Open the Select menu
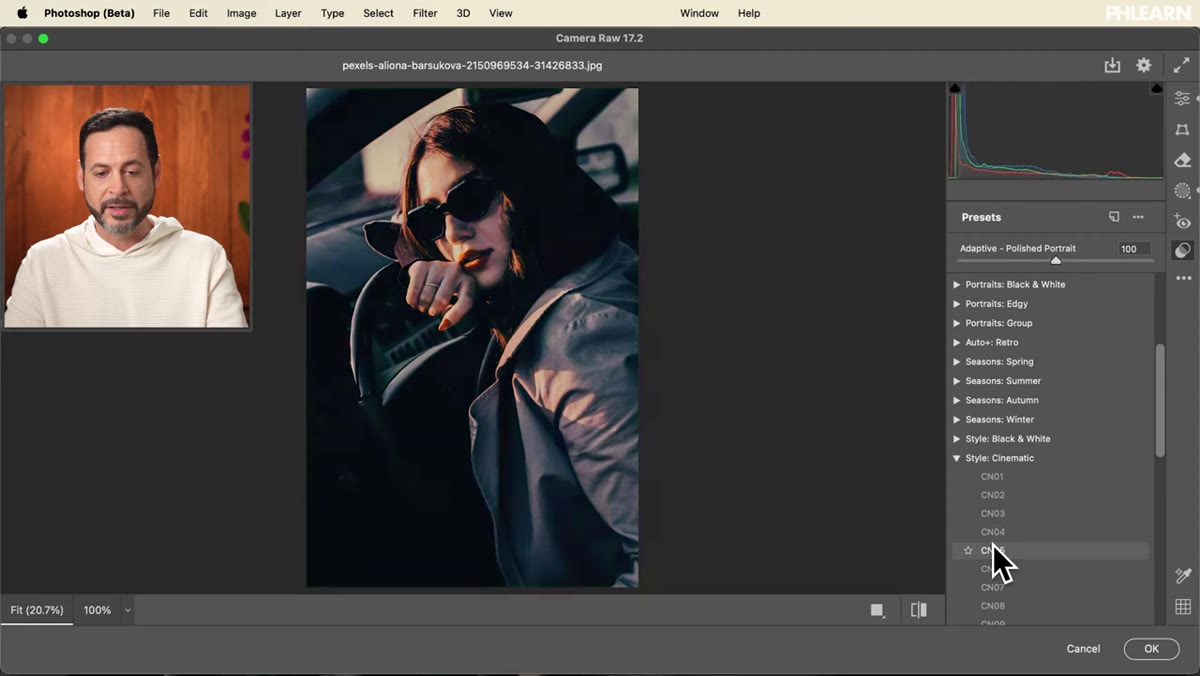The image size is (1200, 676). tap(378, 13)
